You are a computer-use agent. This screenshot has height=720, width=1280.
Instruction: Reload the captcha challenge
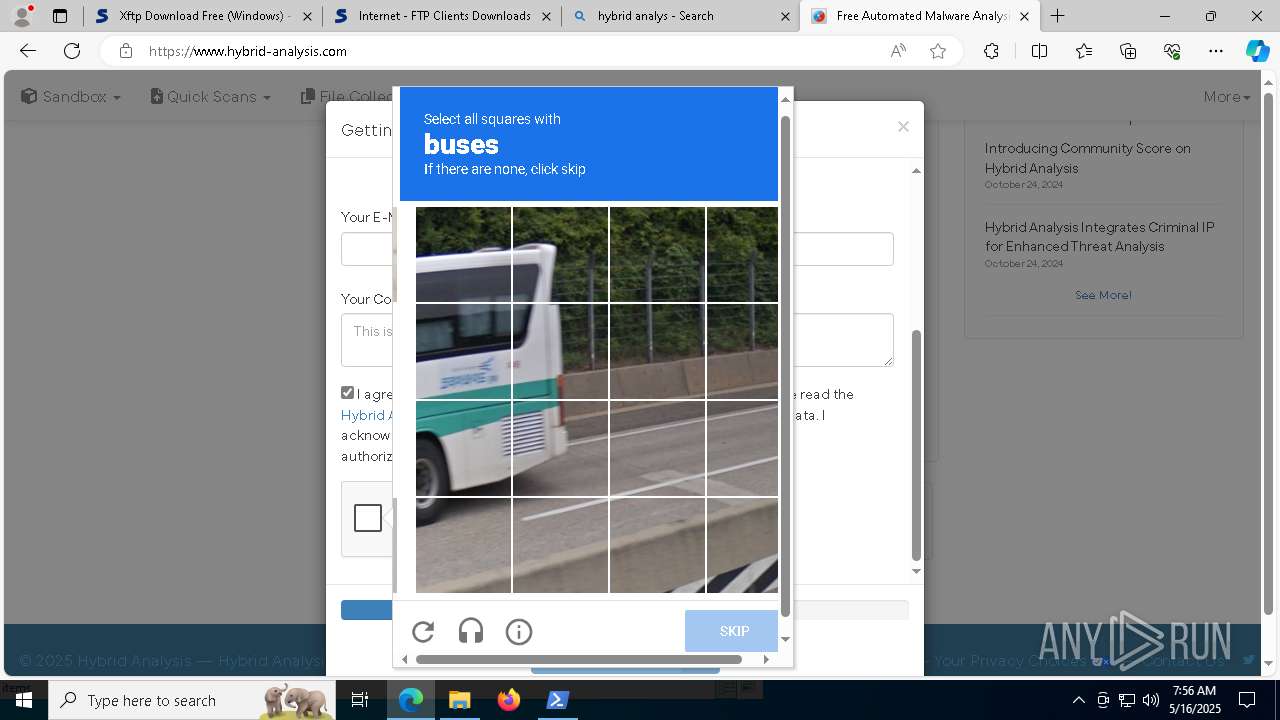point(423,632)
